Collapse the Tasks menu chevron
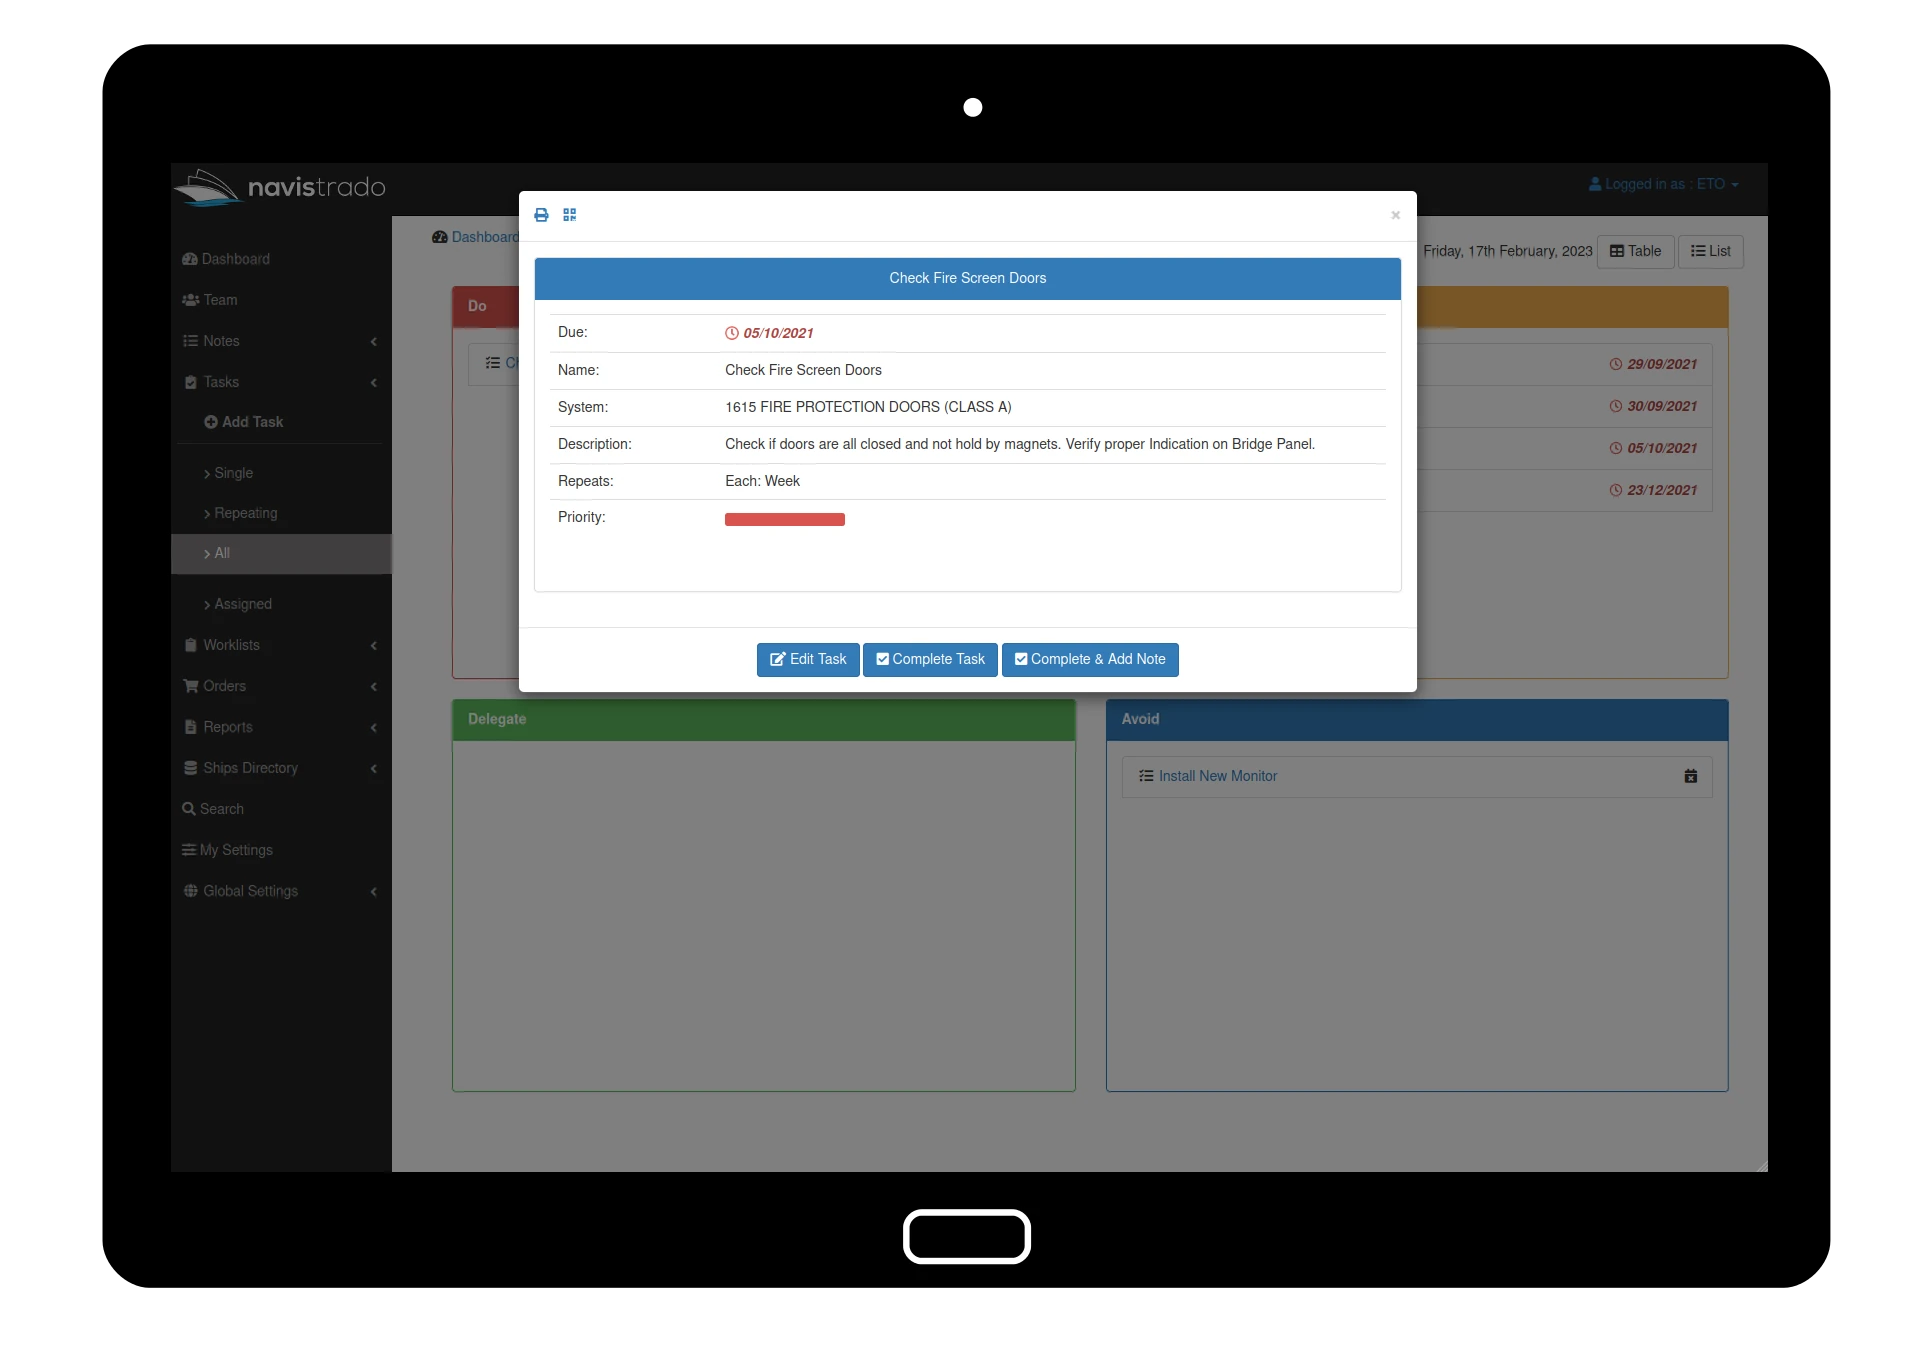The width and height of the screenshot is (1920, 1358). [x=374, y=383]
